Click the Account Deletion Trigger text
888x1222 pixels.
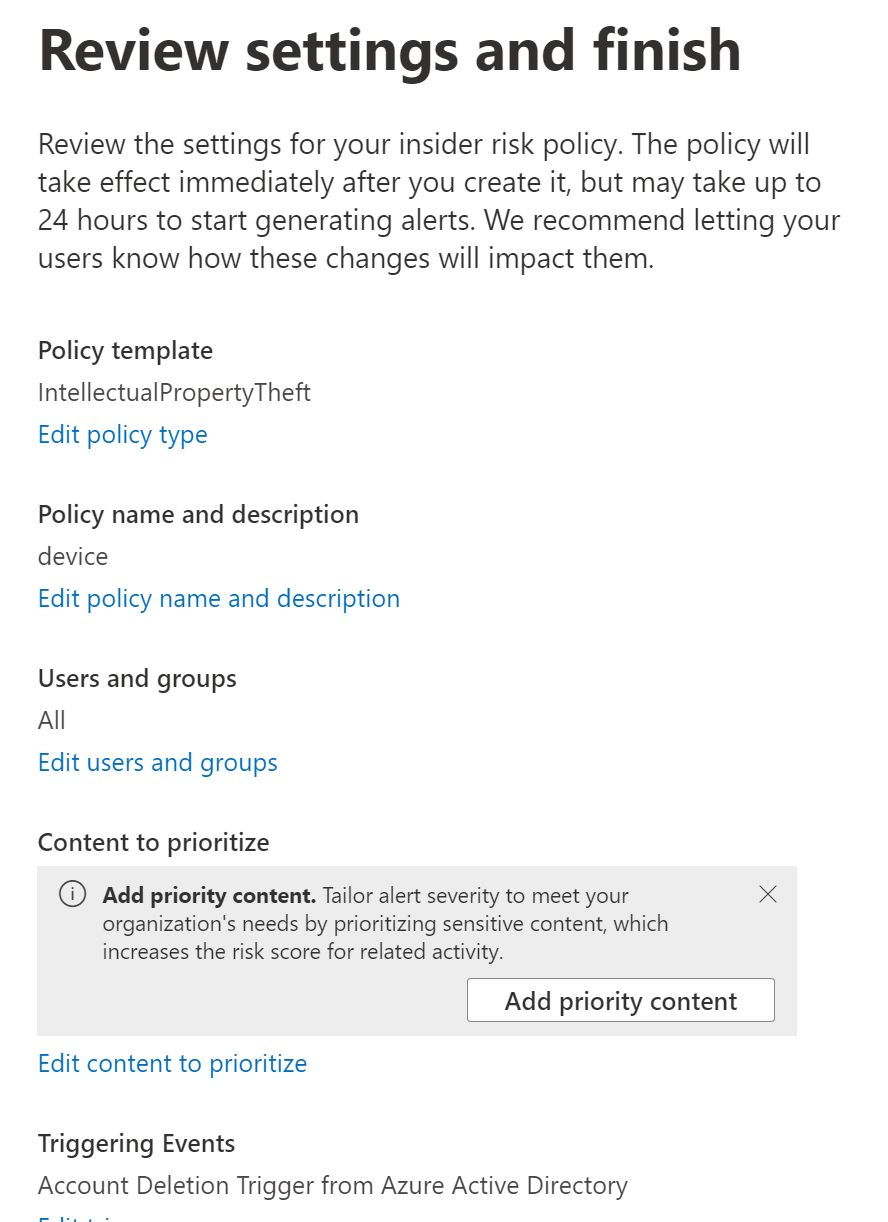point(332,1186)
